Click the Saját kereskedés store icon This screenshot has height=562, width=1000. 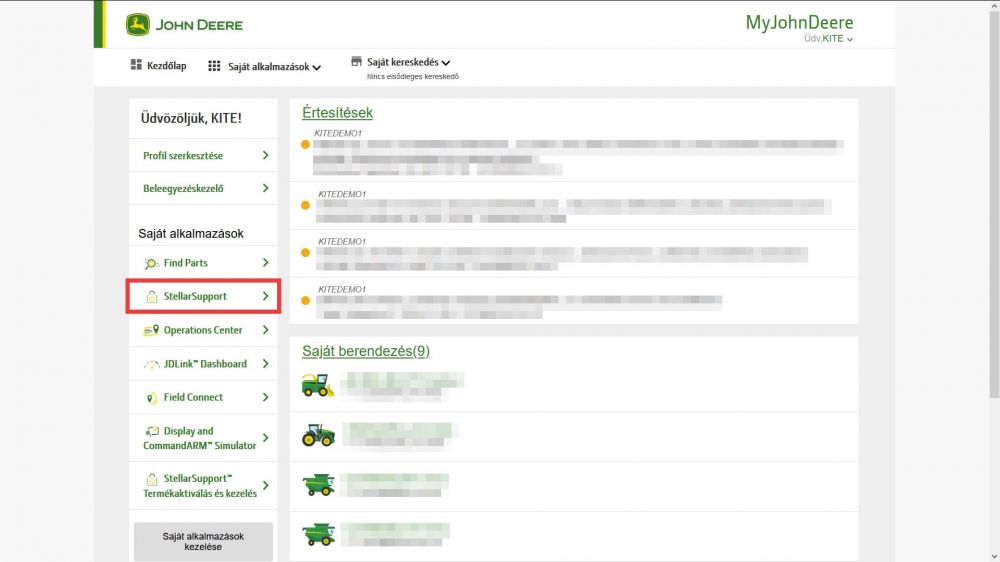coord(357,61)
